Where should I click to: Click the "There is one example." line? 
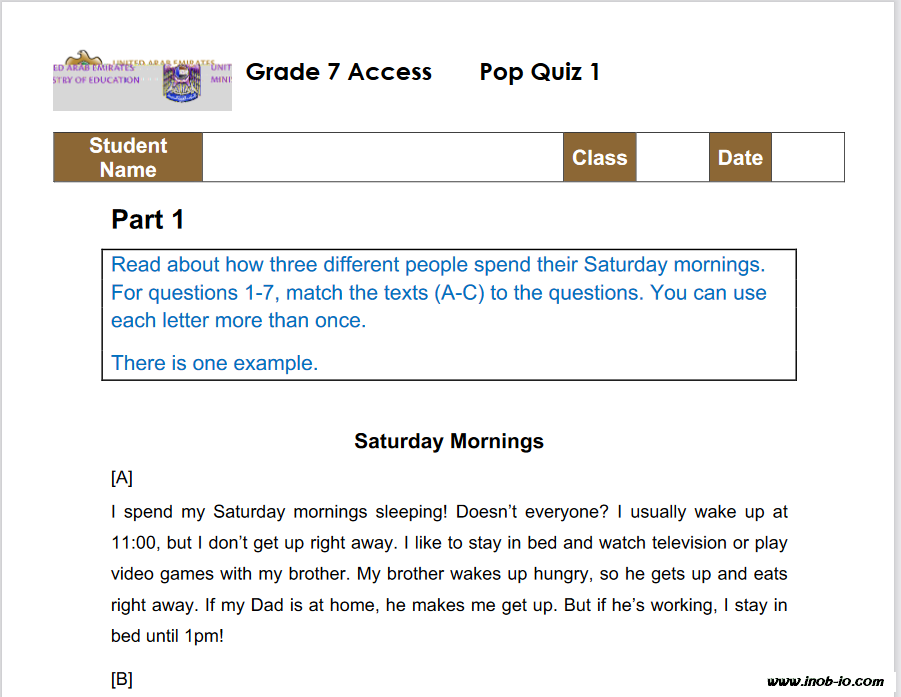point(214,363)
